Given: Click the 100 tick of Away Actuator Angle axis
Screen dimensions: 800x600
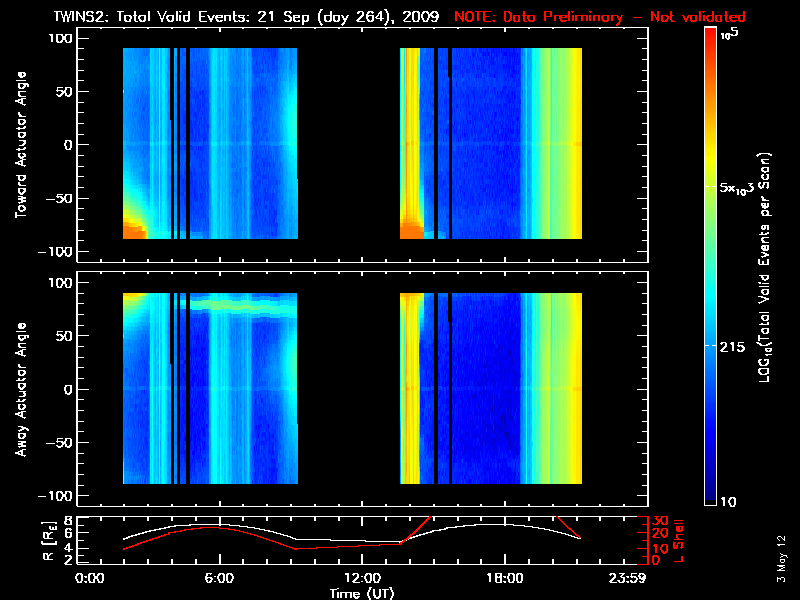Looking at the screenshot, I should coord(60,282).
